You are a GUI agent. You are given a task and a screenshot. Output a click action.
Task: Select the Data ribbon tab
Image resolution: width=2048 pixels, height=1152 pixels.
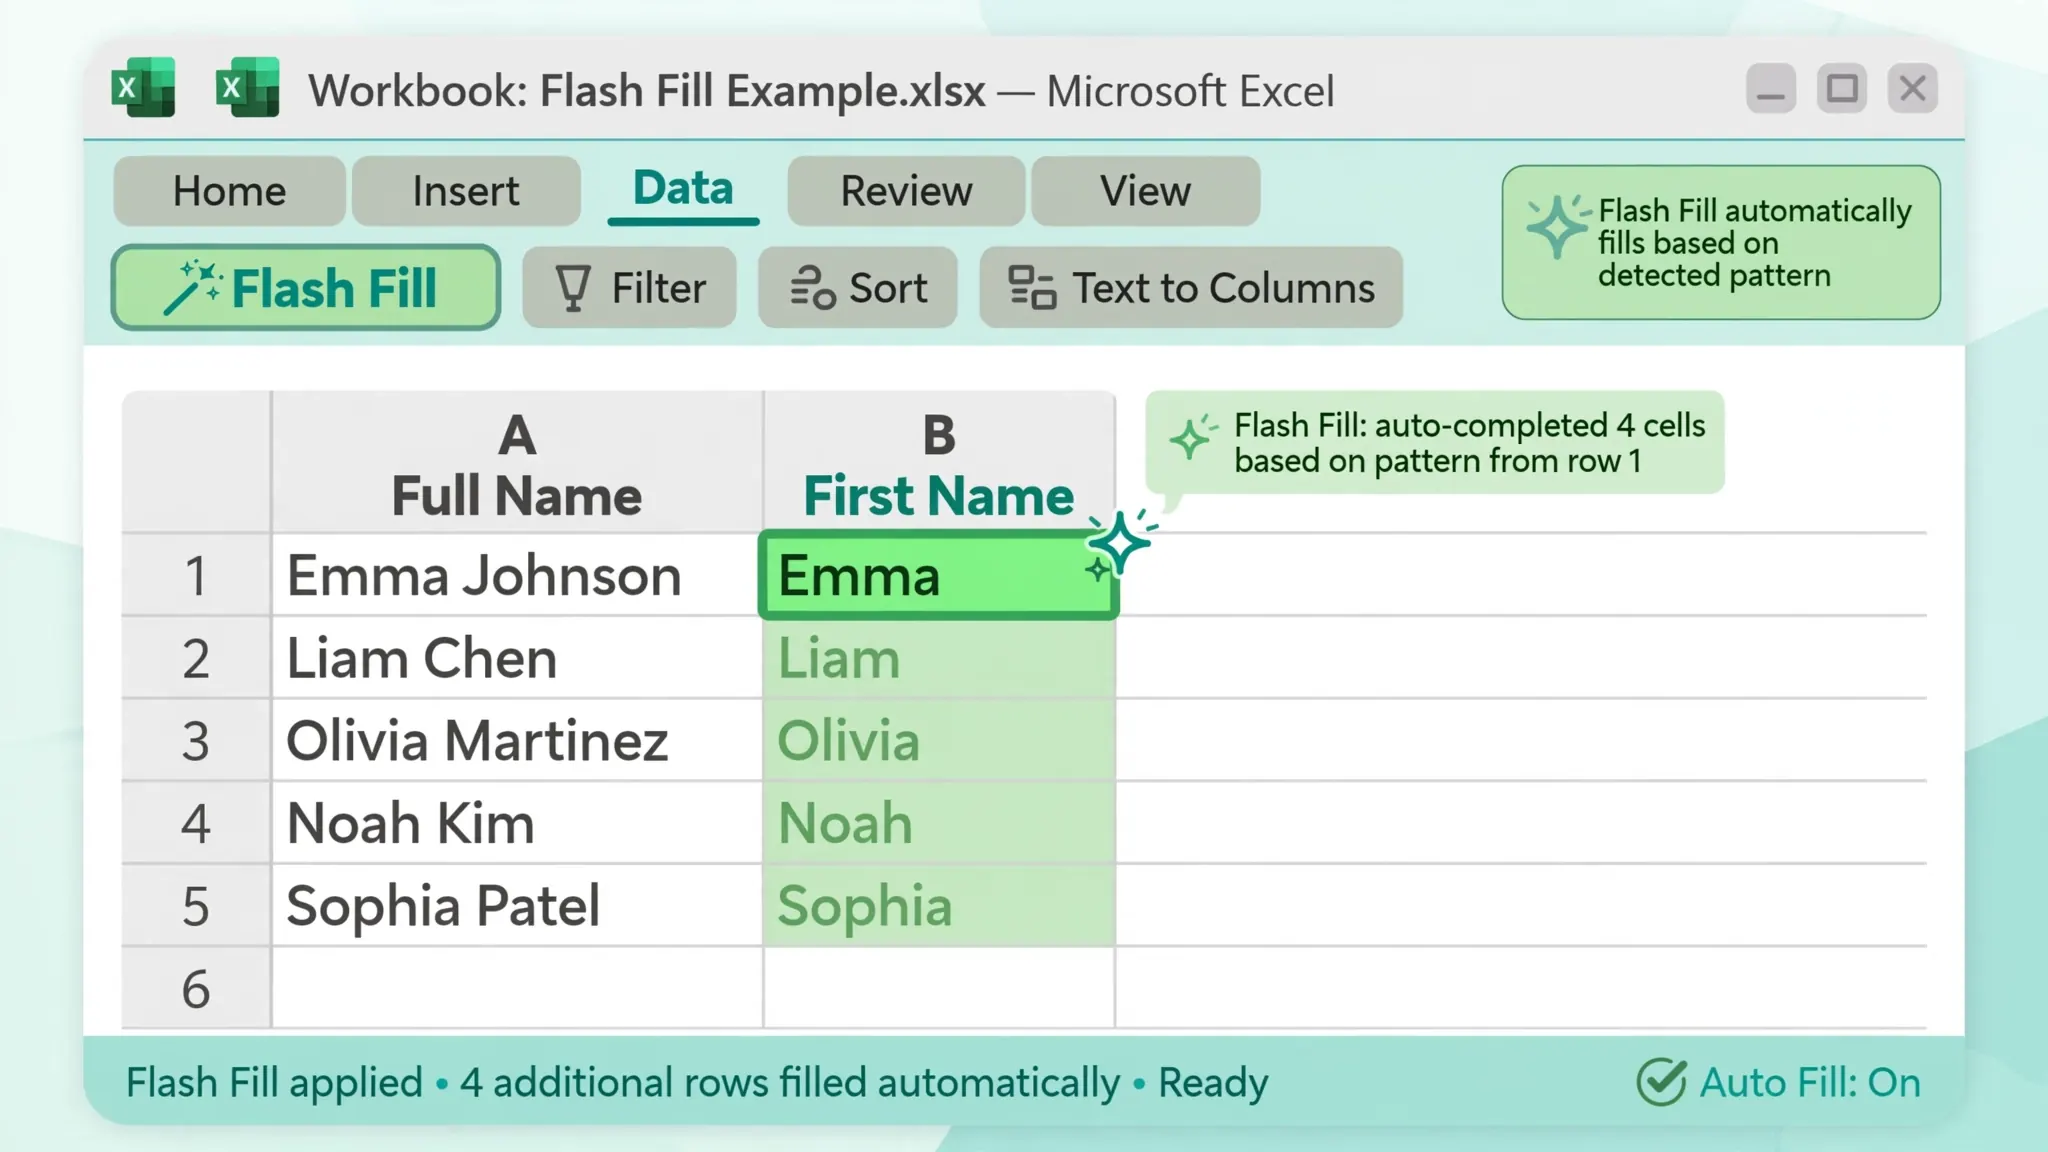click(683, 189)
